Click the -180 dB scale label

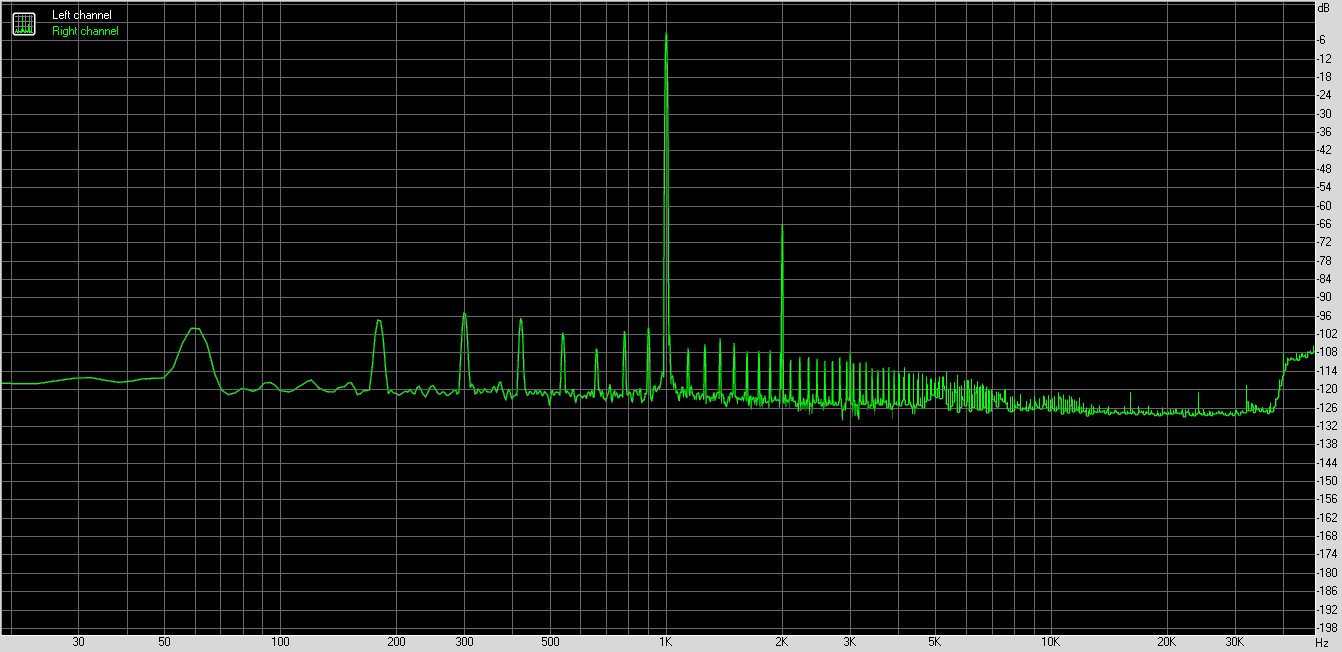[x=1326, y=572]
